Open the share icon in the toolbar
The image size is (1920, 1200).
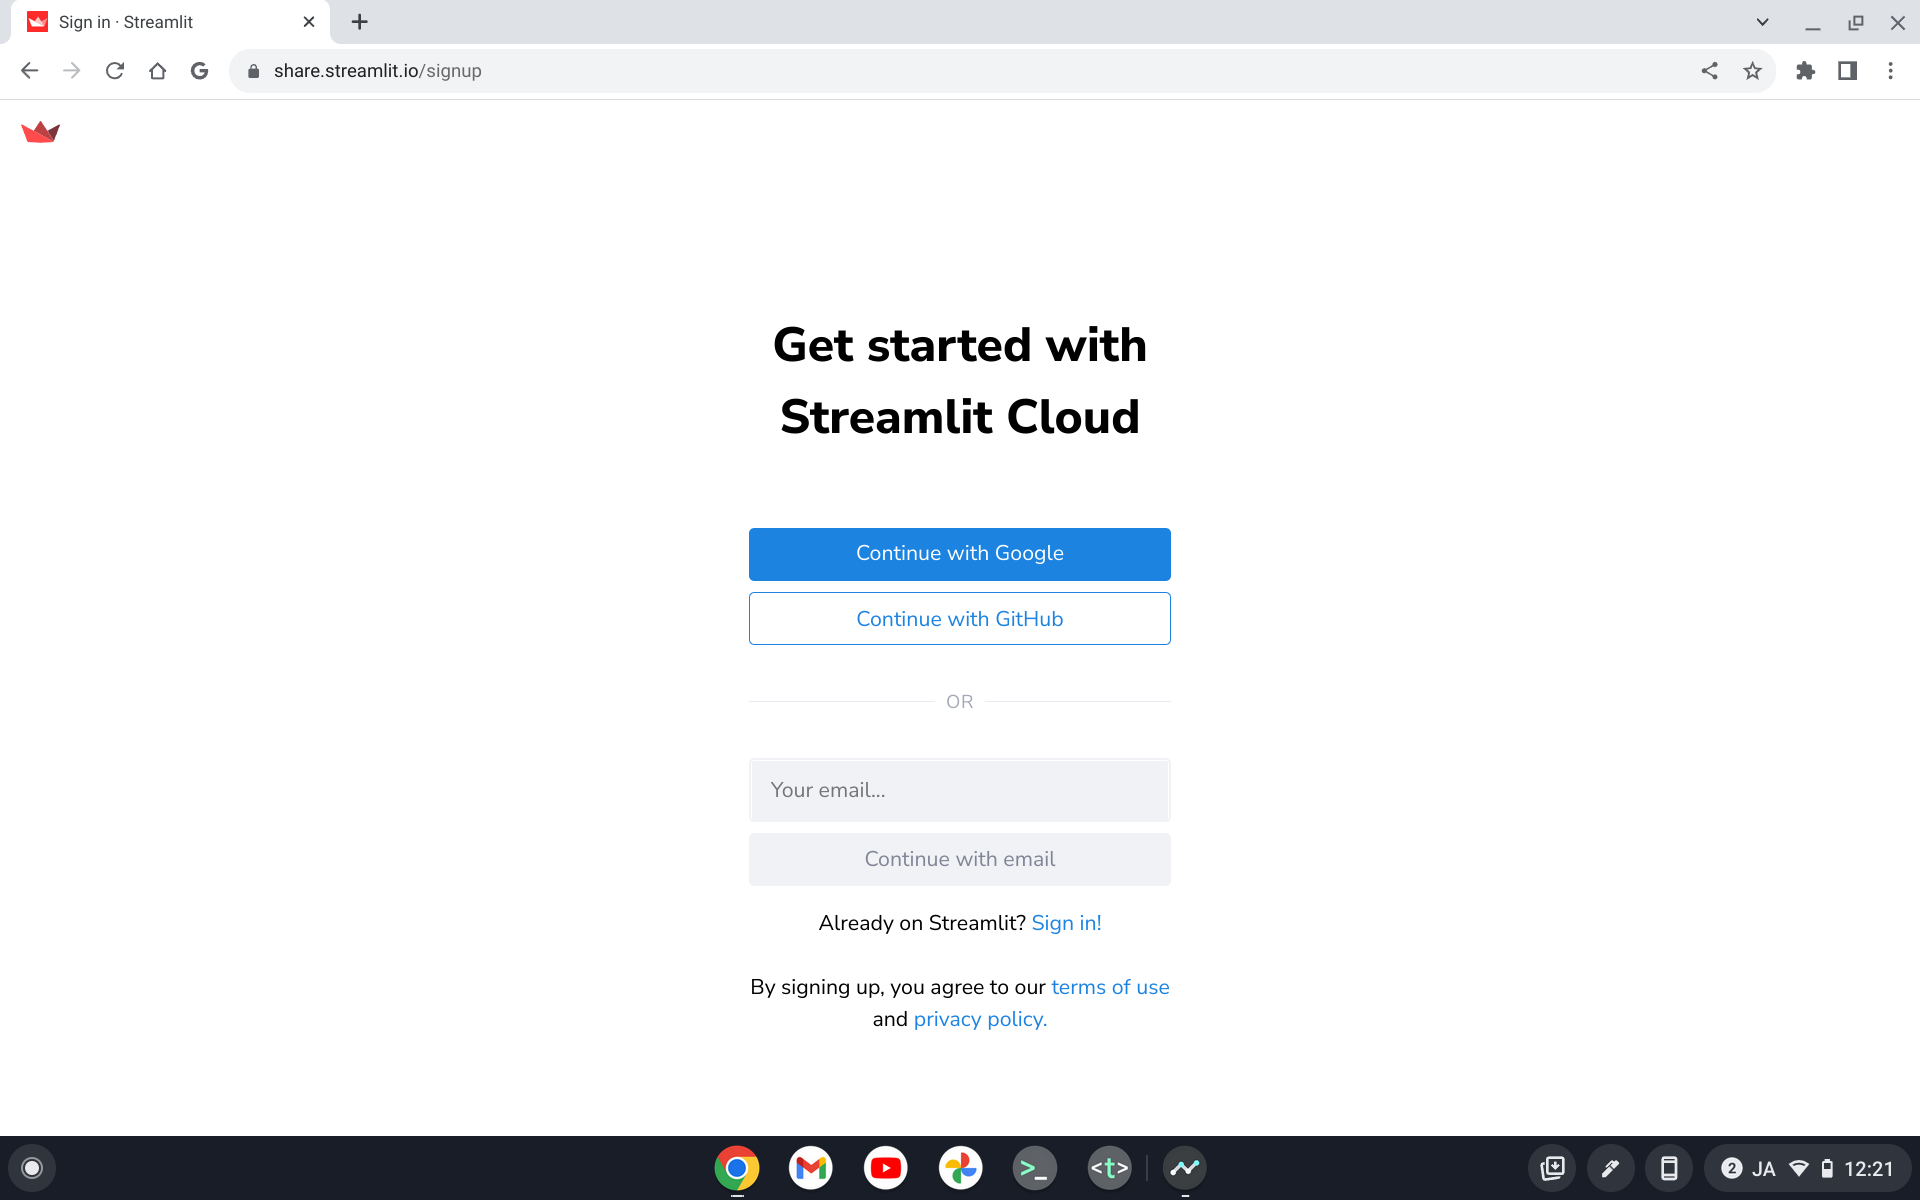(1710, 70)
